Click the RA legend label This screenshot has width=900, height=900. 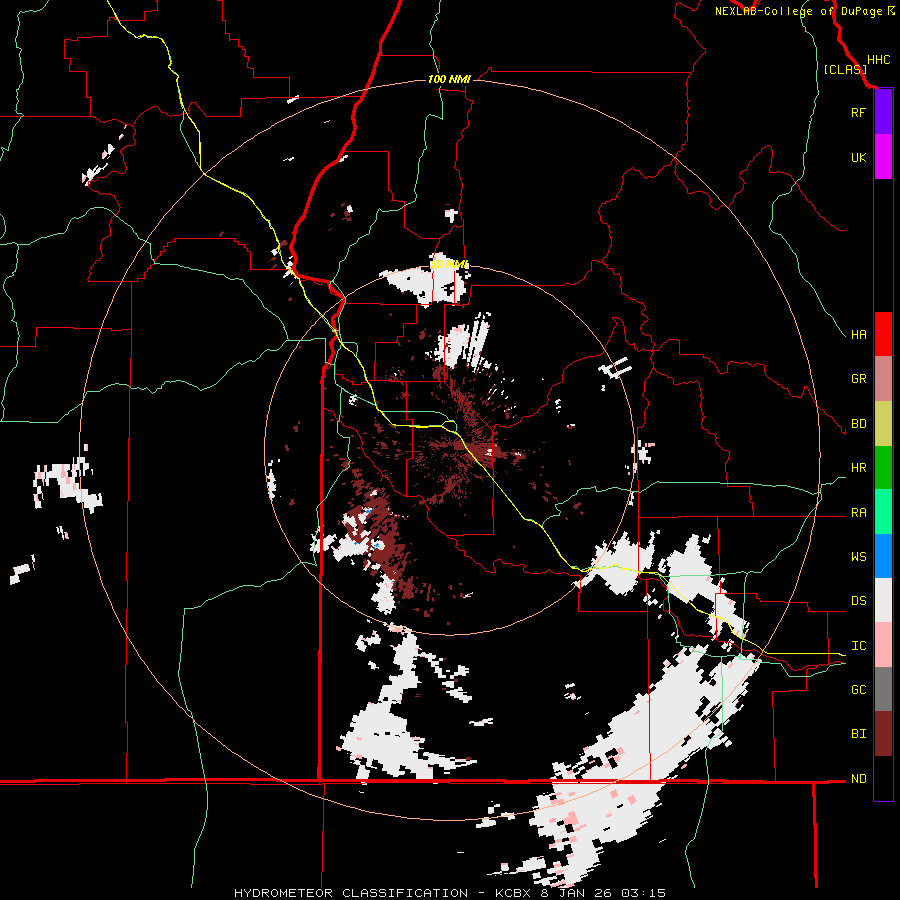pyautogui.click(x=858, y=513)
